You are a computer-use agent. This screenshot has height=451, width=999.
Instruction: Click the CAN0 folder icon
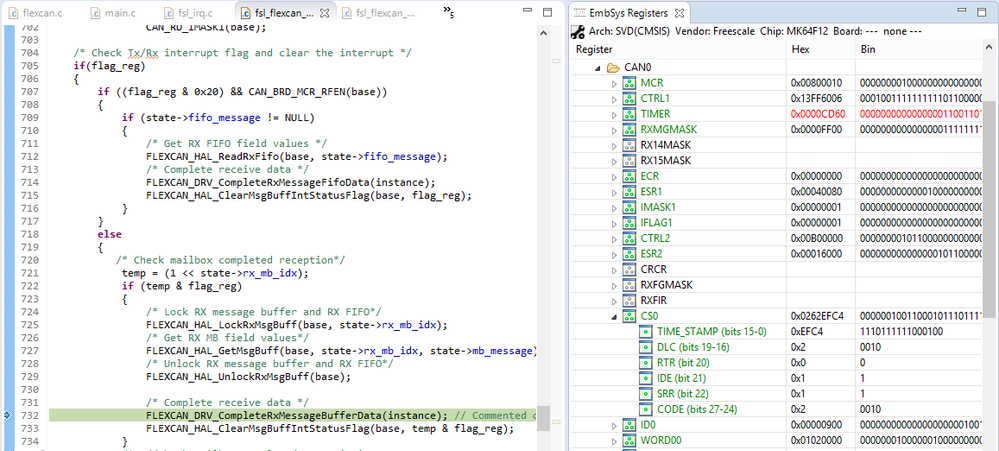tap(613, 68)
